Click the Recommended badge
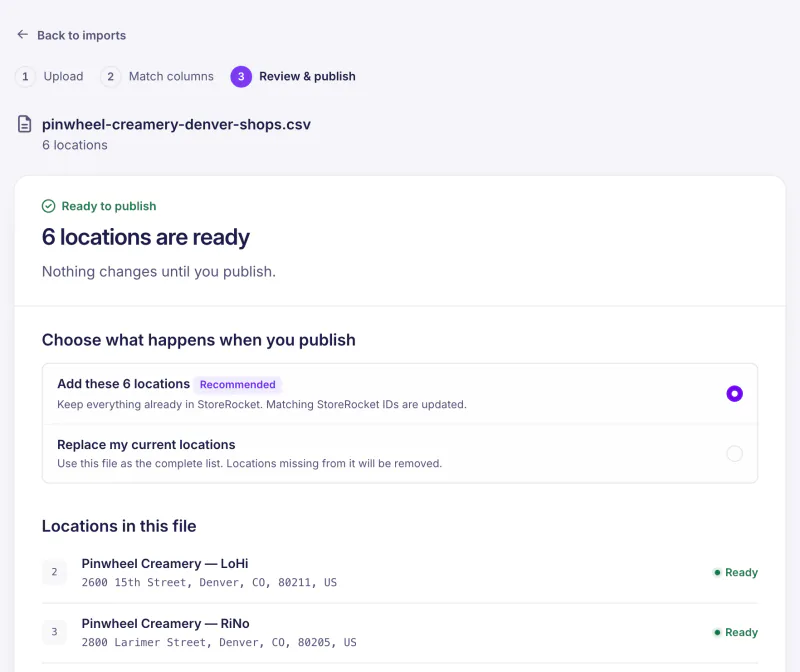The width and height of the screenshot is (800, 672). coord(237,384)
